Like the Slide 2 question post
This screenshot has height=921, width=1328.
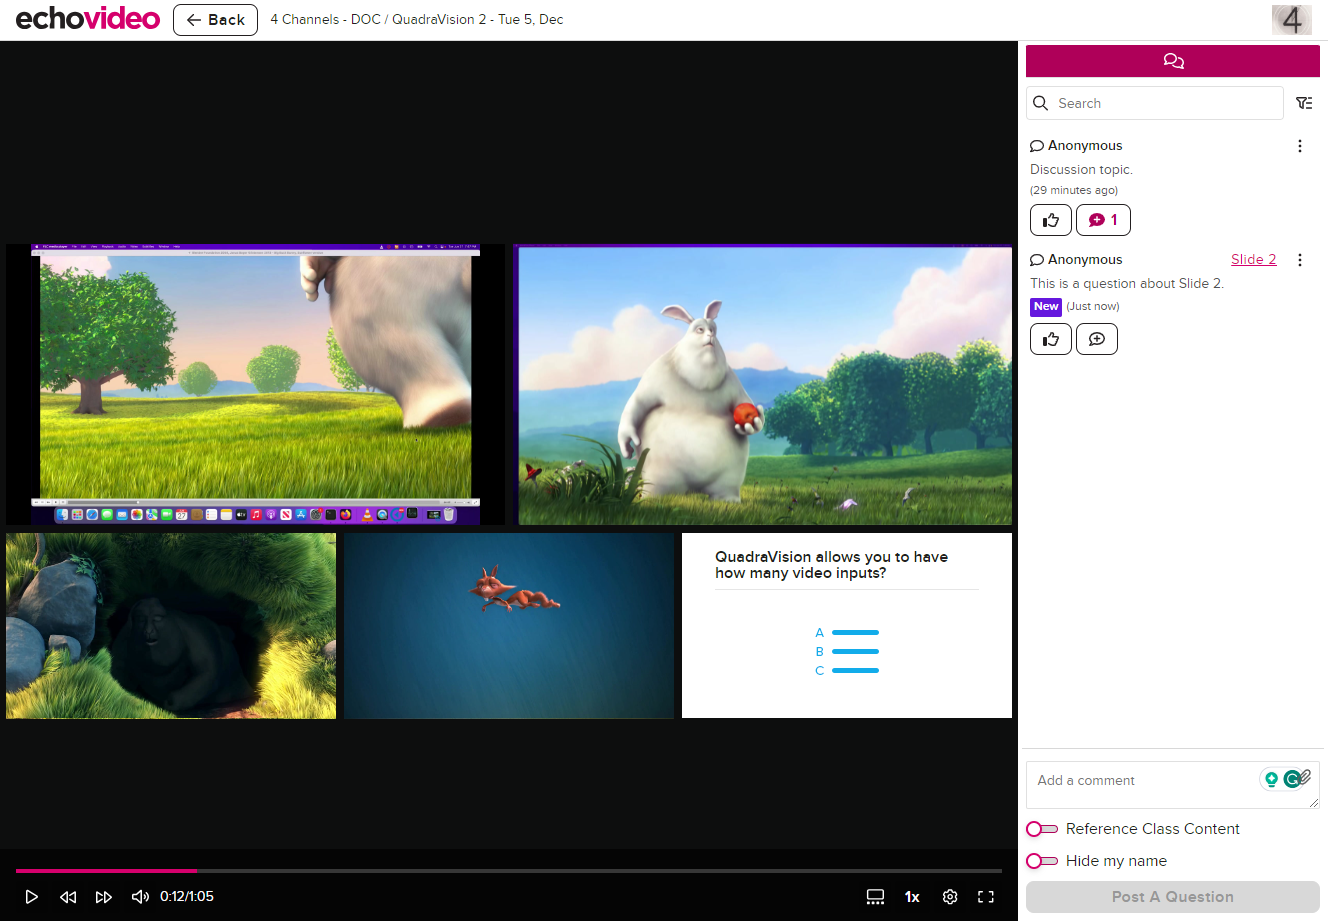click(x=1051, y=339)
